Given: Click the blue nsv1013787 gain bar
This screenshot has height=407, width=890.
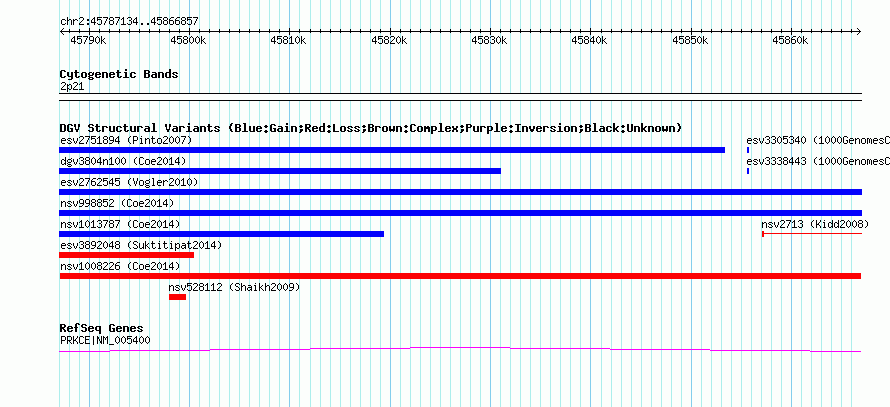Looking at the screenshot, I should [221, 234].
